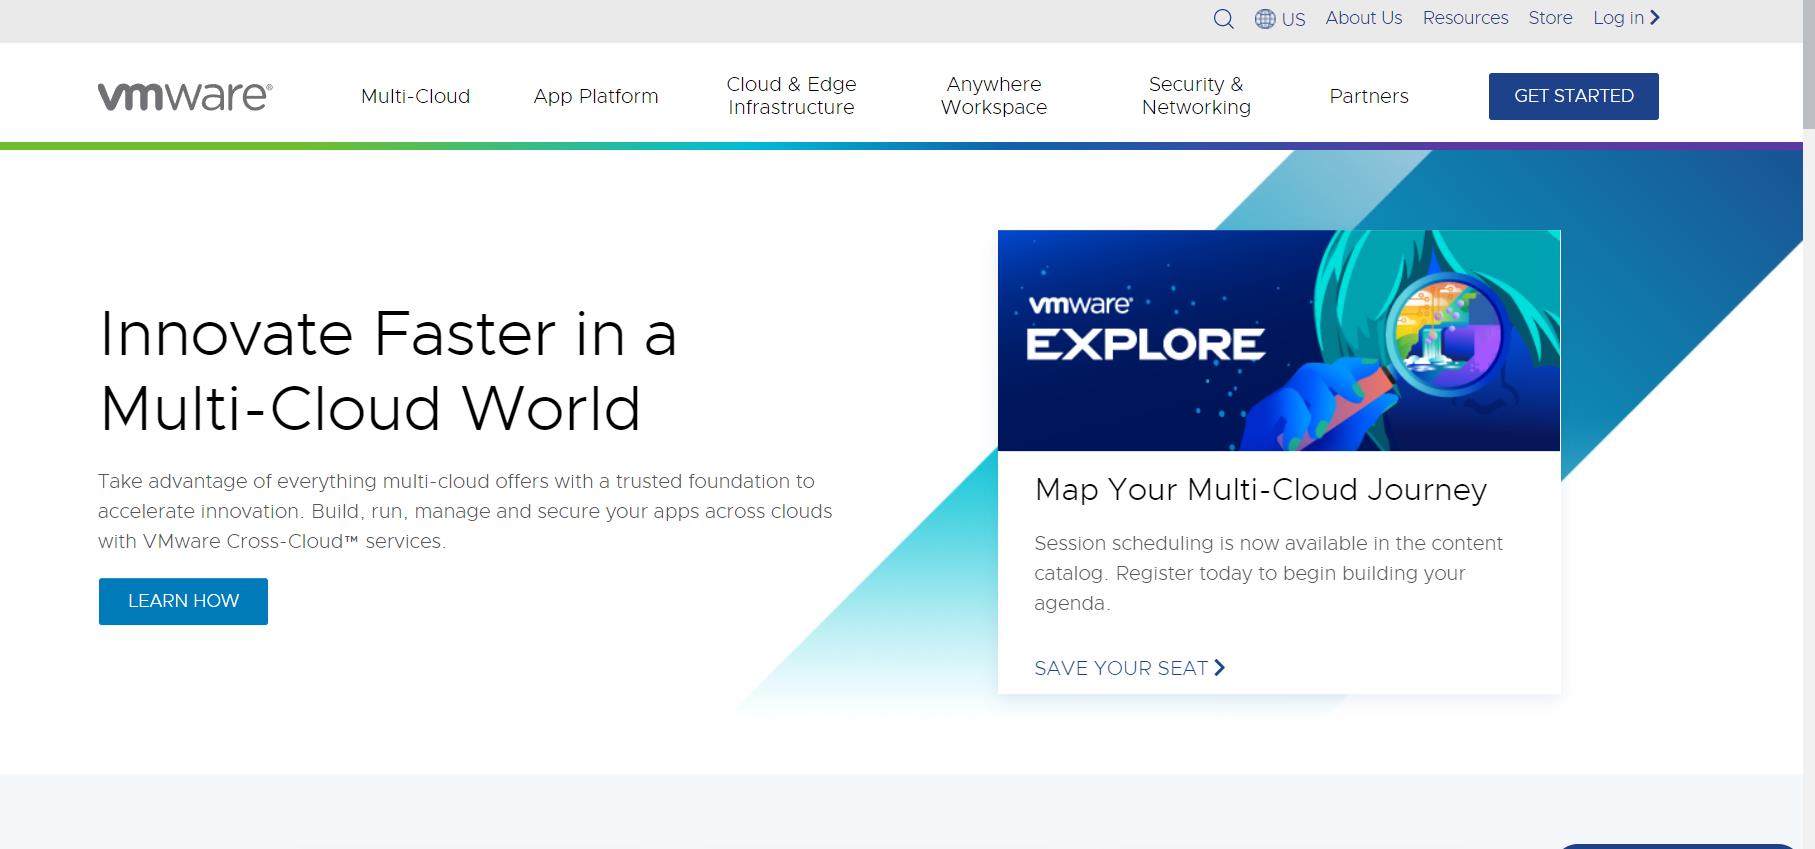This screenshot has height=849, width=1815.
Task: Open the App Platform menu
Action: pos(596,96)
